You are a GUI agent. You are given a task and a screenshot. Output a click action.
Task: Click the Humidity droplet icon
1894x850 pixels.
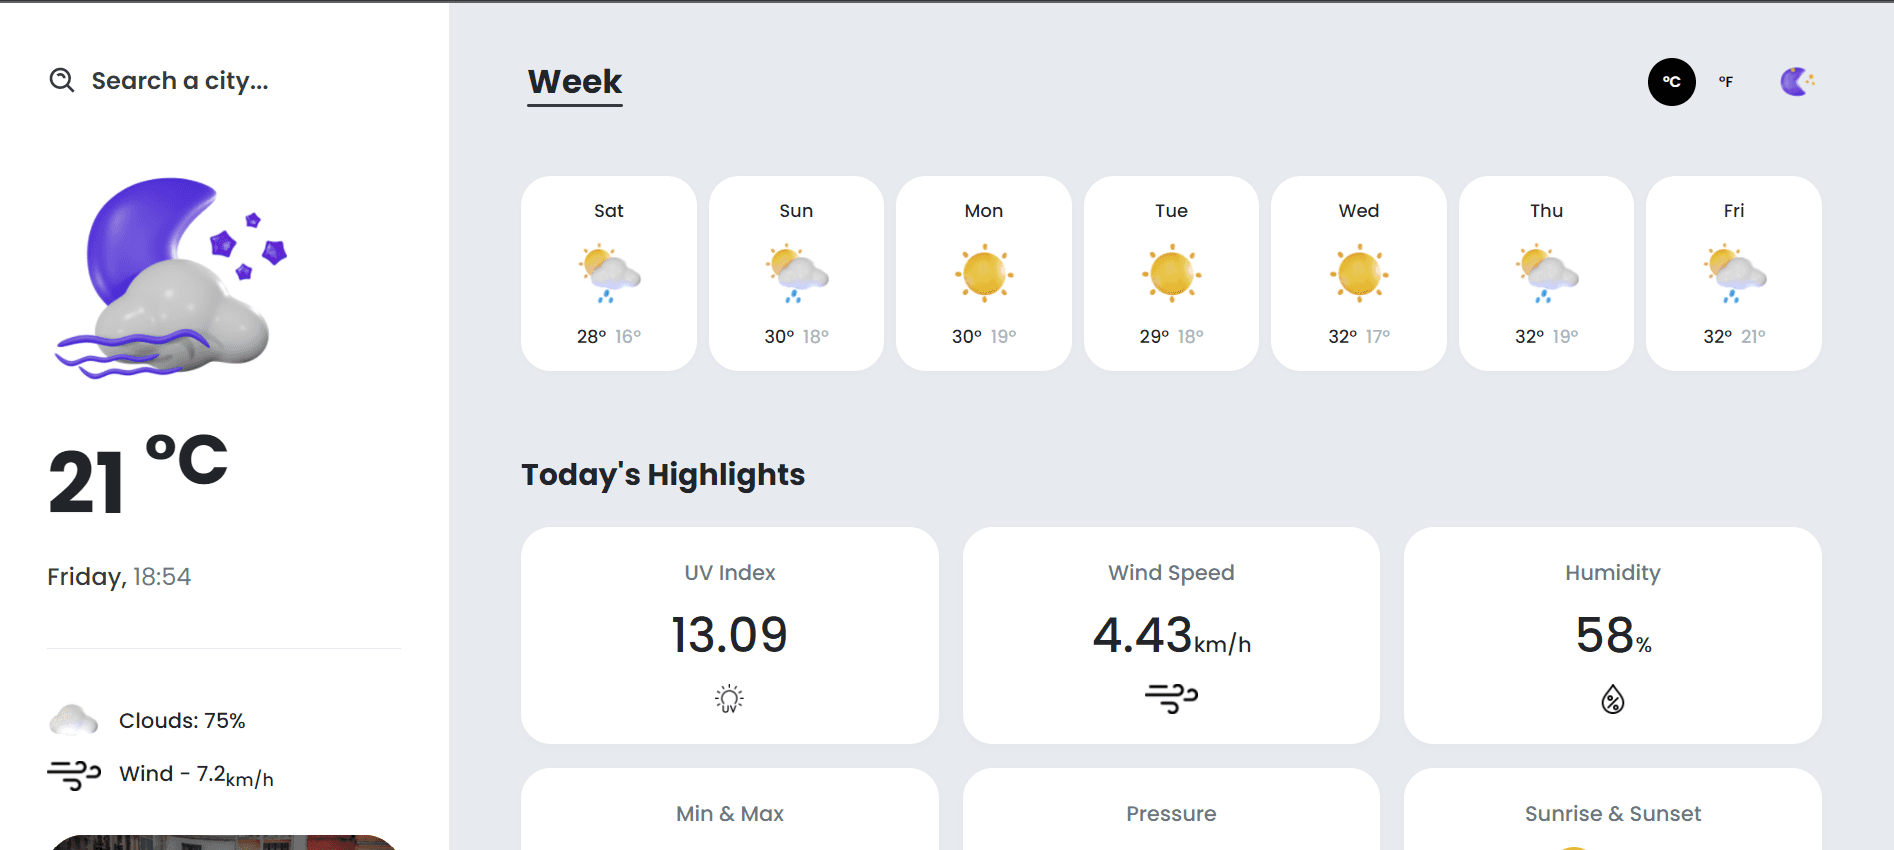click(x=1613, y=699)
